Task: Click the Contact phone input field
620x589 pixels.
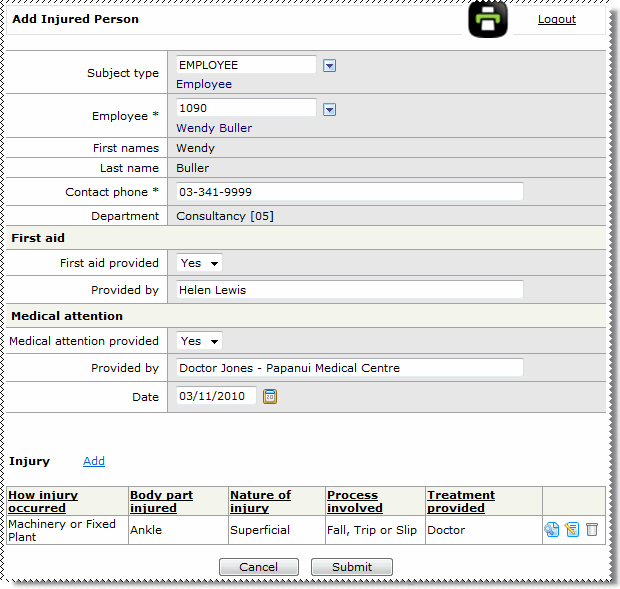Action: pyautogui.click(x=349, y=192)
